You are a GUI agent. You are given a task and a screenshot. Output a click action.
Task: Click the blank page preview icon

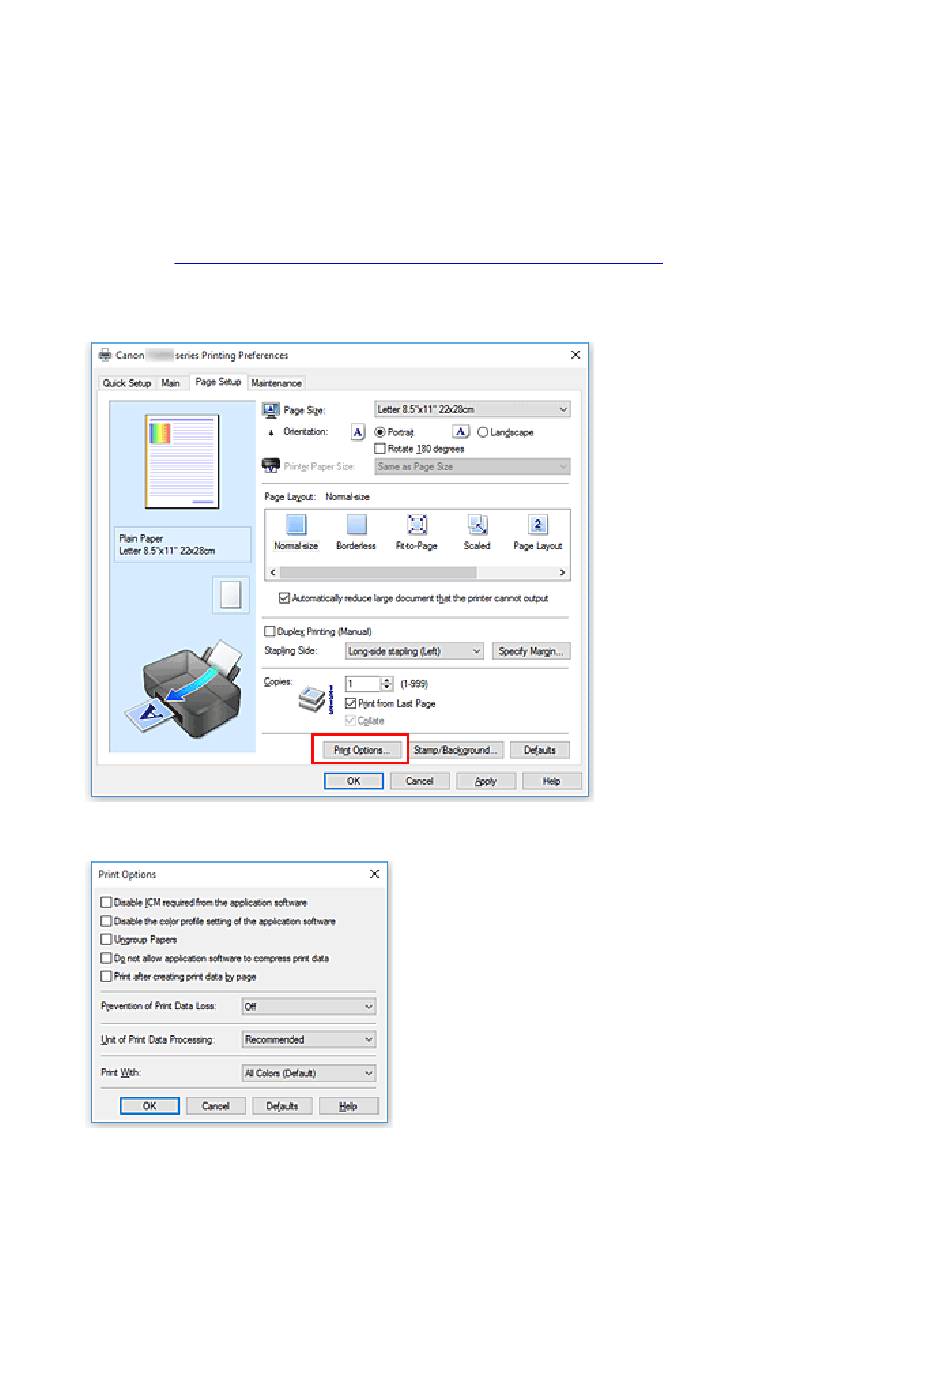tap(230, 595)
